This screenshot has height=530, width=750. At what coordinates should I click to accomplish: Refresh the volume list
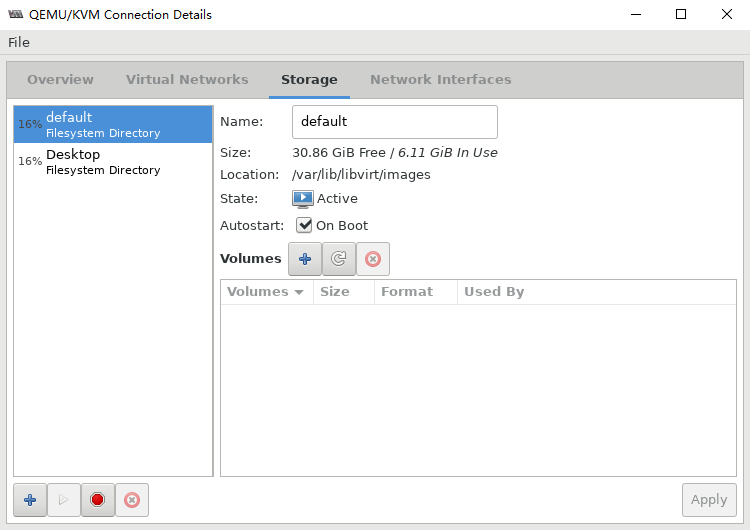(339, 259)
